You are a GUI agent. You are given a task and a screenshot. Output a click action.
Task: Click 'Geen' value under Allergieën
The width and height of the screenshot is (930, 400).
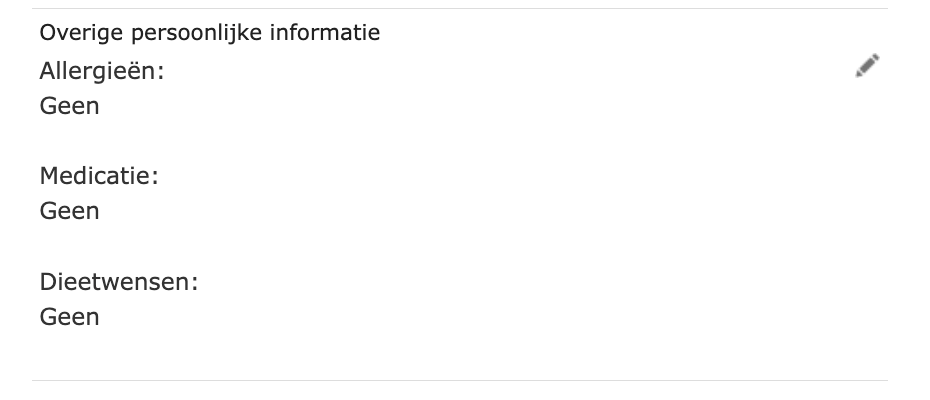pos(70,105)
